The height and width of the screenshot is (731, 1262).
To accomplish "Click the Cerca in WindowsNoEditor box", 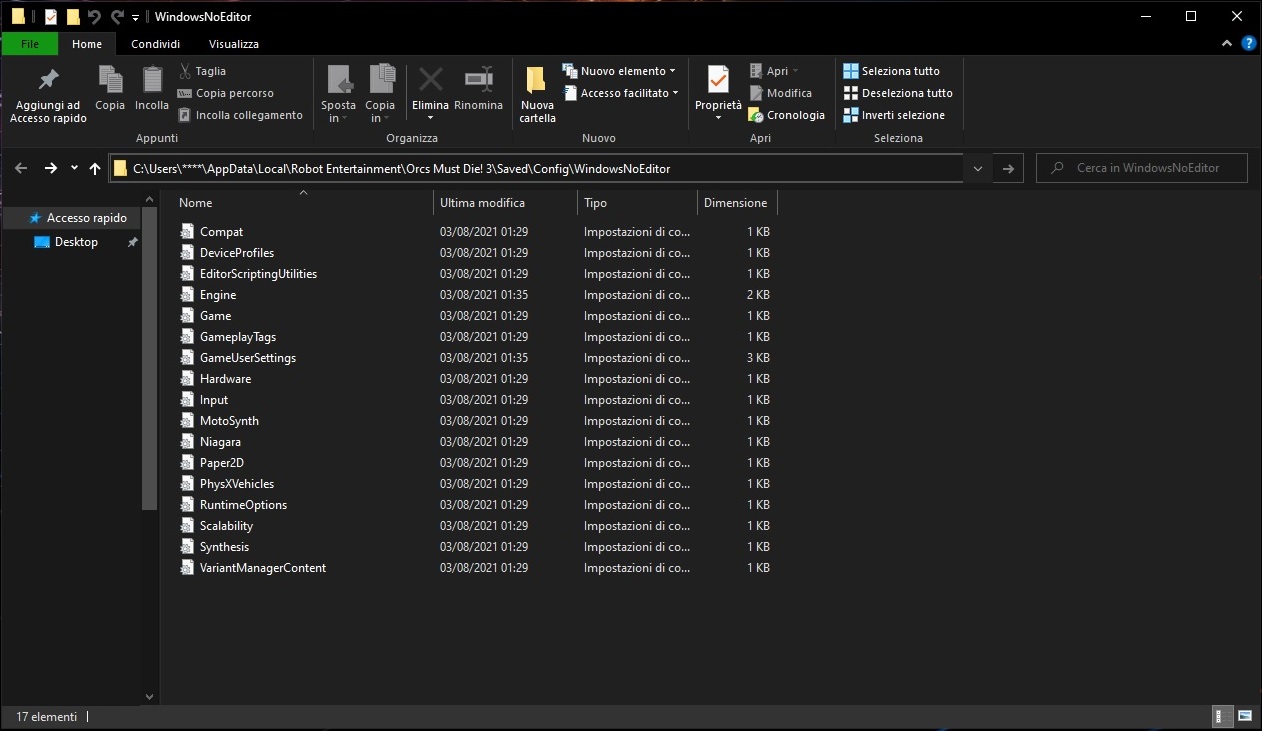I will pos(1141,168).
